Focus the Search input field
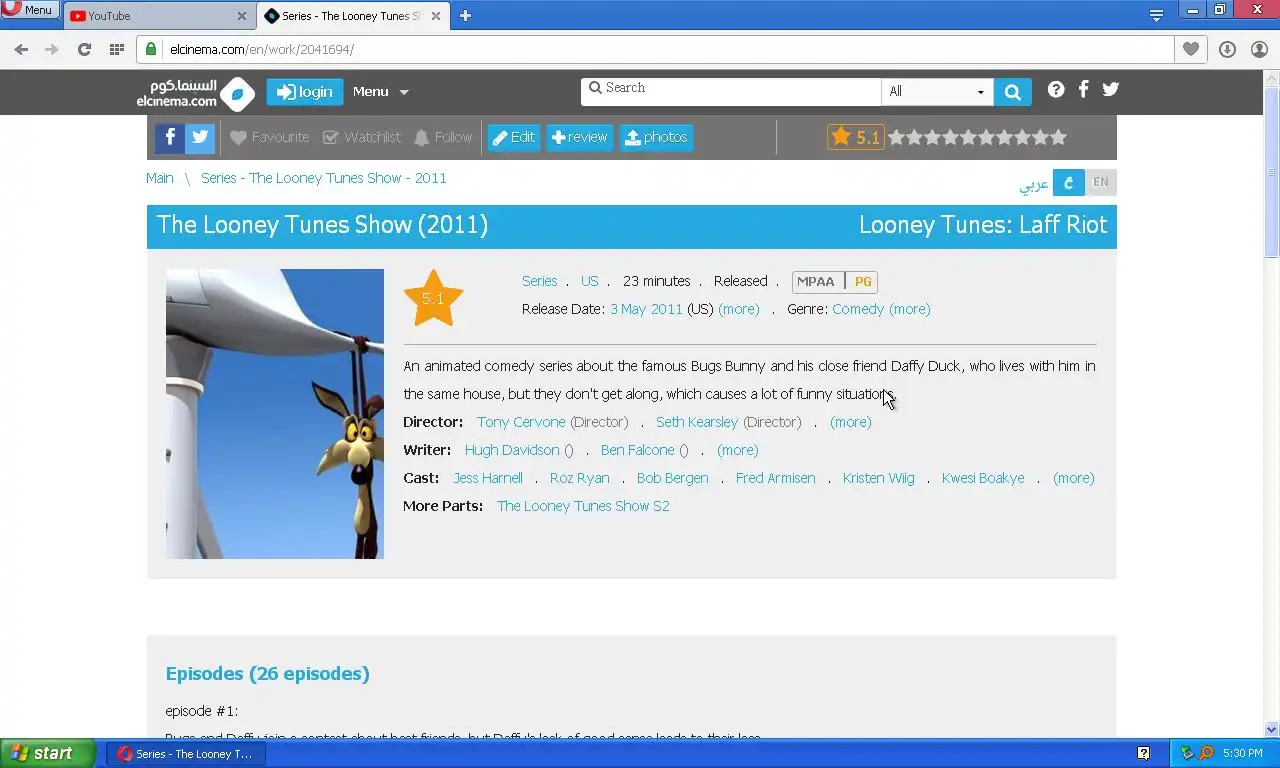Screen dimensions: 1280x768 click(x=731, y=91)
